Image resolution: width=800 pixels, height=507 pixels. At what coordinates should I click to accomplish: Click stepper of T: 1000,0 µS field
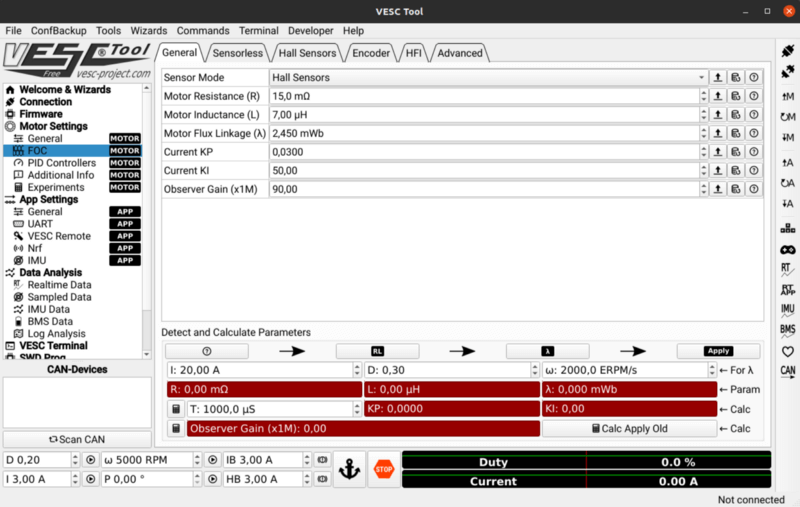pyautogui.click(x=357, y=409)
